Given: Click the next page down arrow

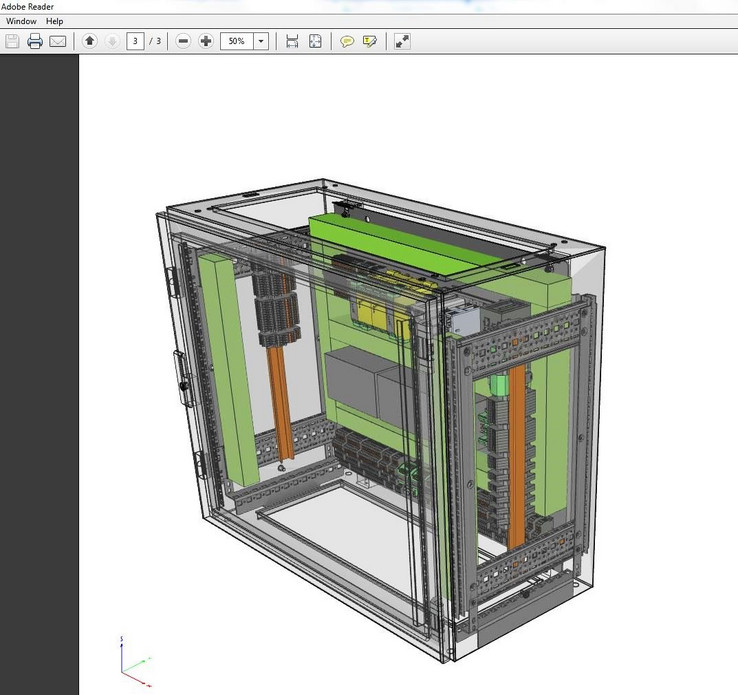Looking at the screenshot, I should (x=112, y=41).
